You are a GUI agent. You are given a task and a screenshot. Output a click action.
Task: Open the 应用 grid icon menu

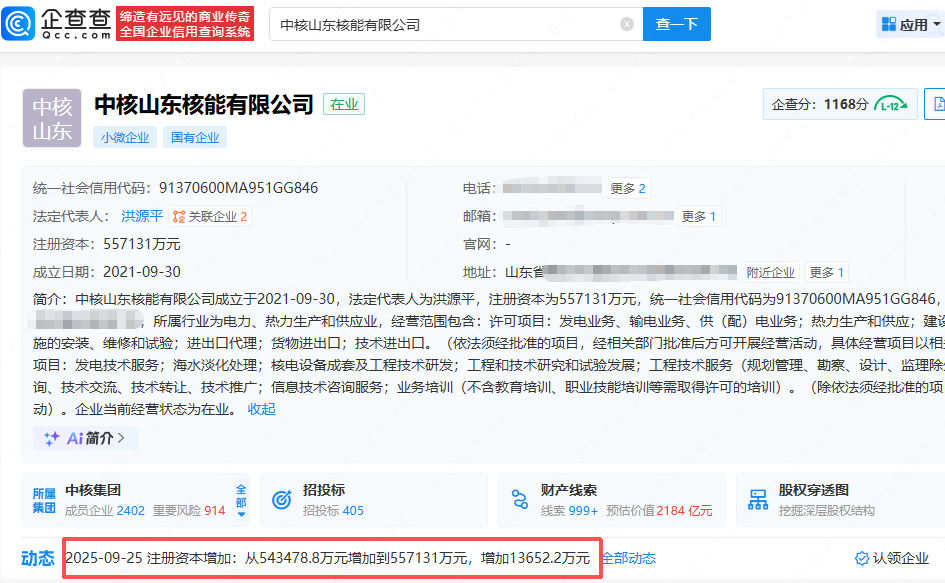(x=889, y=25)
